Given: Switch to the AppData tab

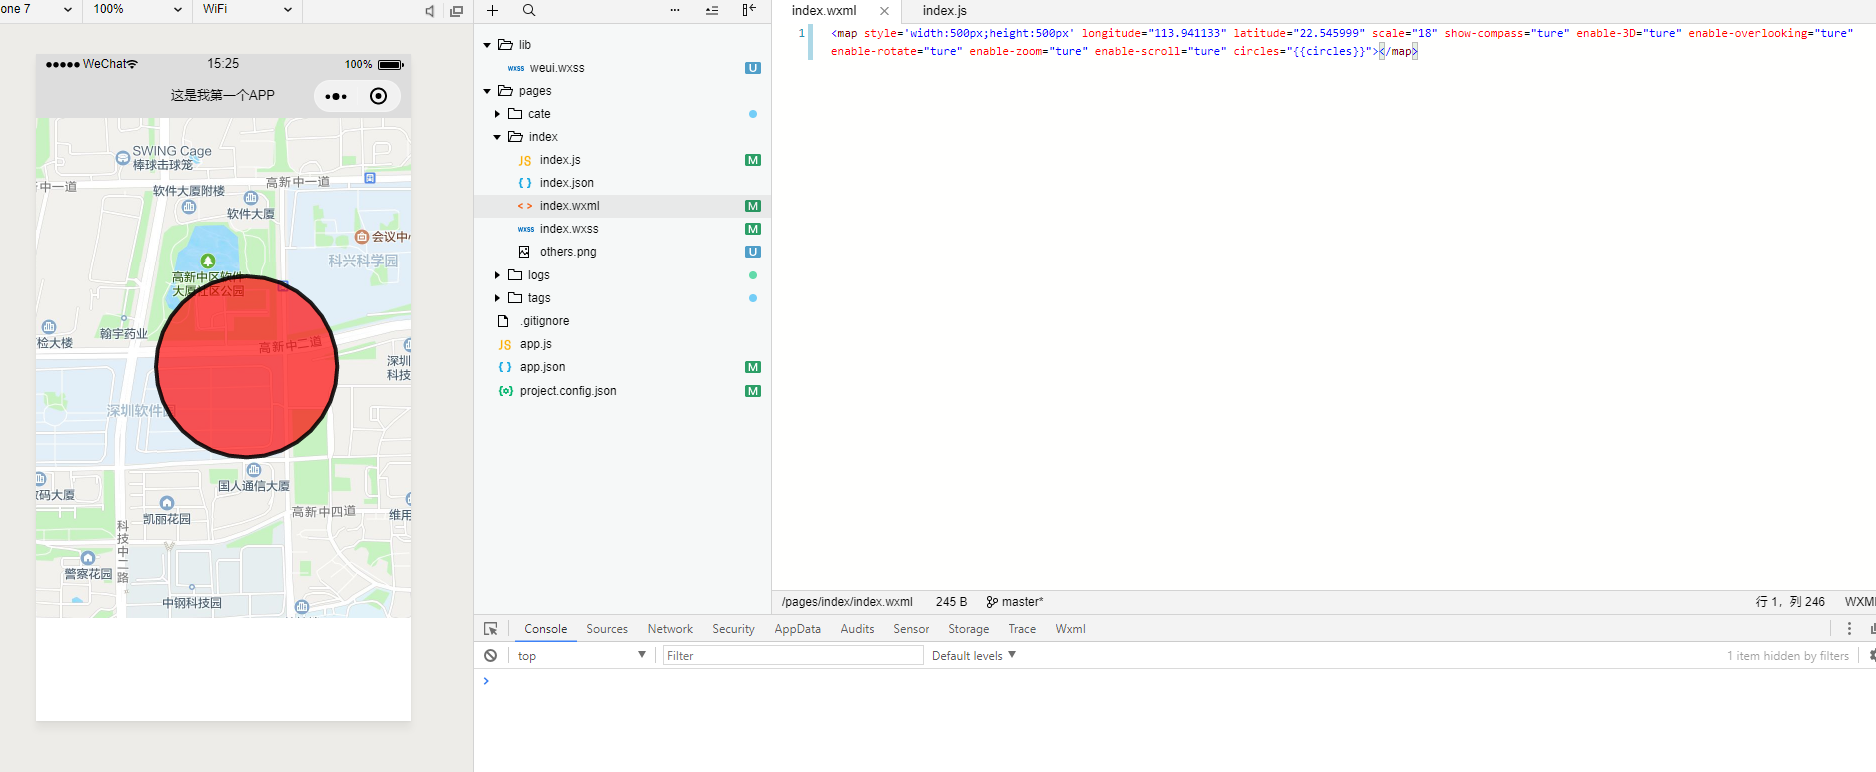Looking at the screenshot, I should pyautogui.click(x=797, y=629).
